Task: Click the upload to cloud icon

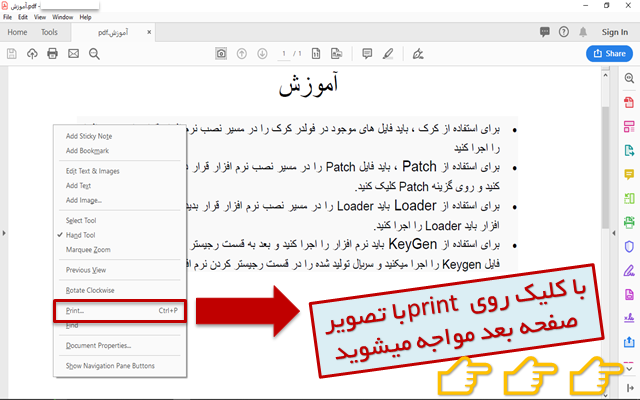Action: pyautogui.click(x=32, y=53)
